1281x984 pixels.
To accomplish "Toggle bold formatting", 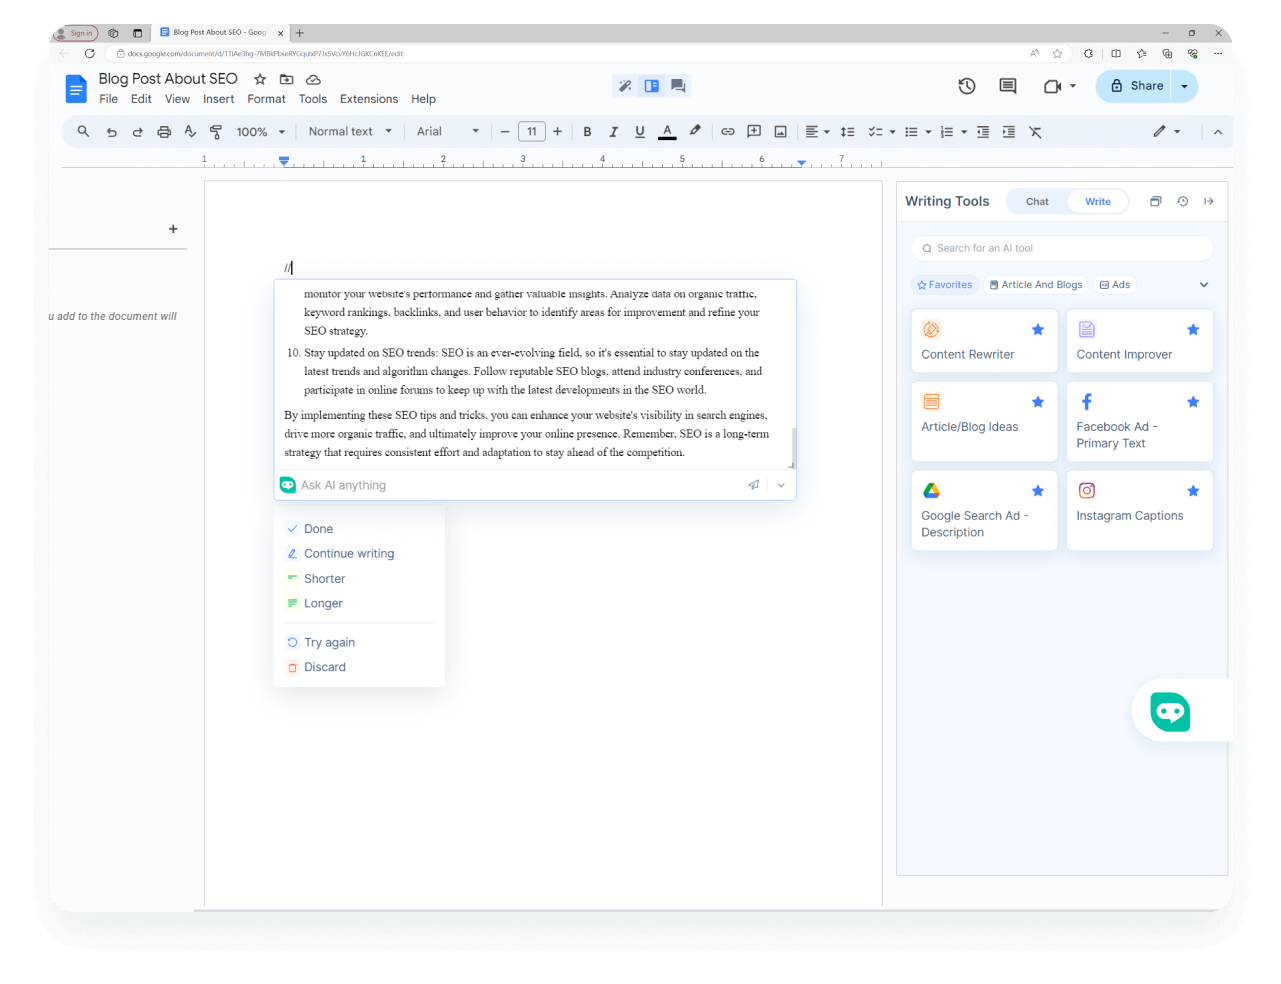I will click(587, 131).
